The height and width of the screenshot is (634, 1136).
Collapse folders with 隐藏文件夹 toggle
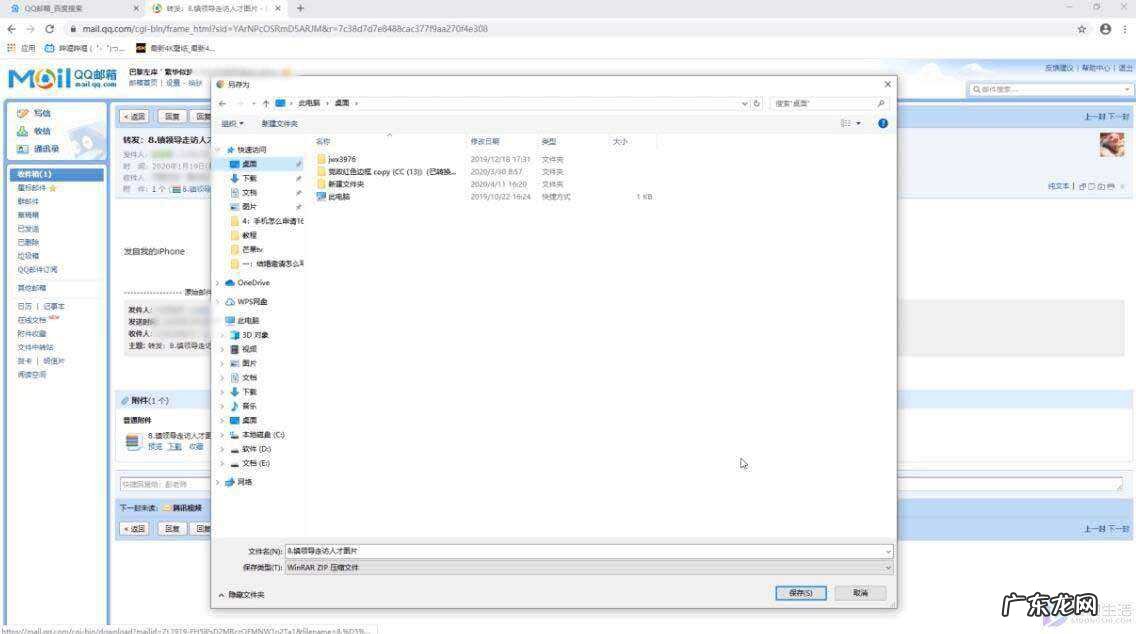click(242, 594)
